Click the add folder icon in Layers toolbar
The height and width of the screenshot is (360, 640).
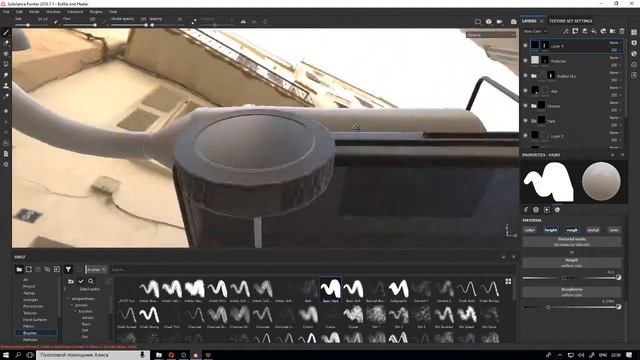pyautogui.click(x=612, y=31)
